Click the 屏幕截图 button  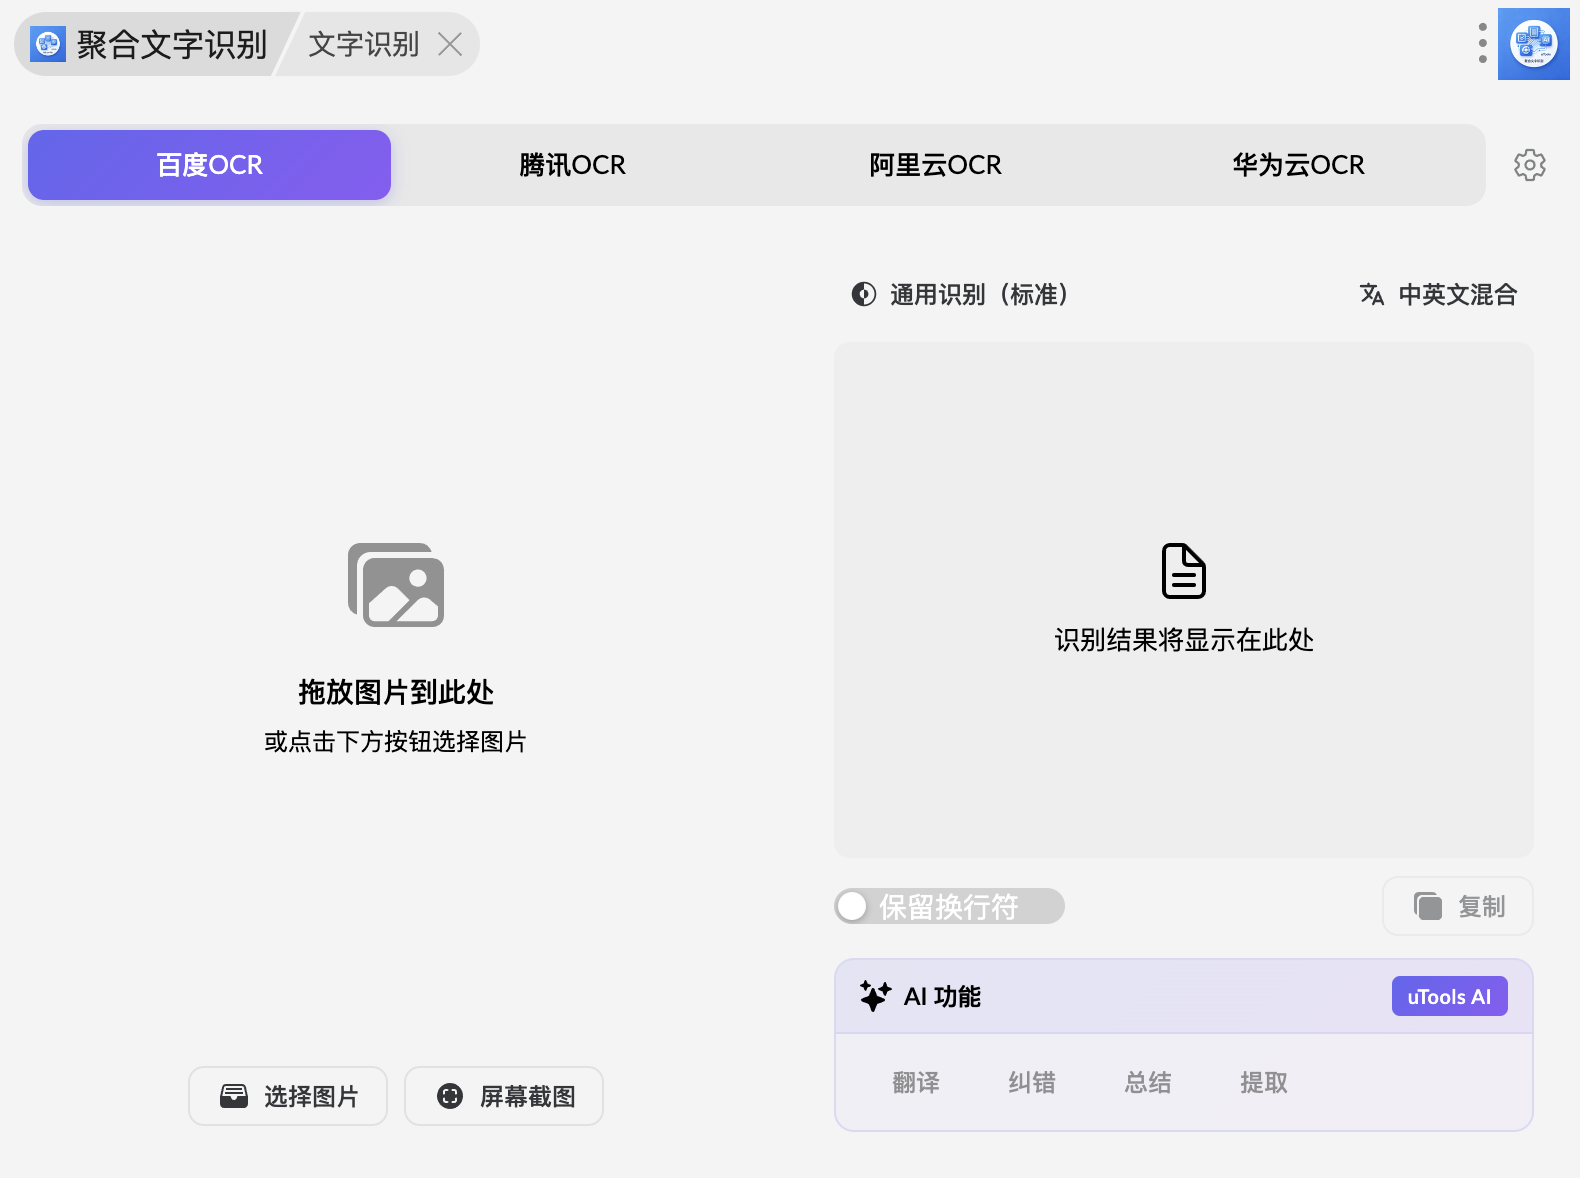tap(504, 1096)
